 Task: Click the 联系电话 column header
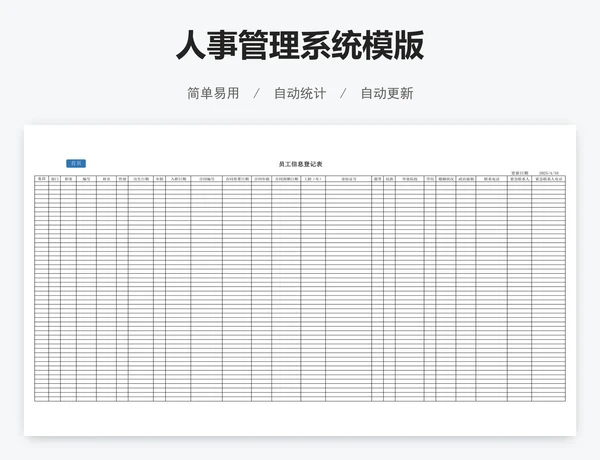tap(492, 179)
